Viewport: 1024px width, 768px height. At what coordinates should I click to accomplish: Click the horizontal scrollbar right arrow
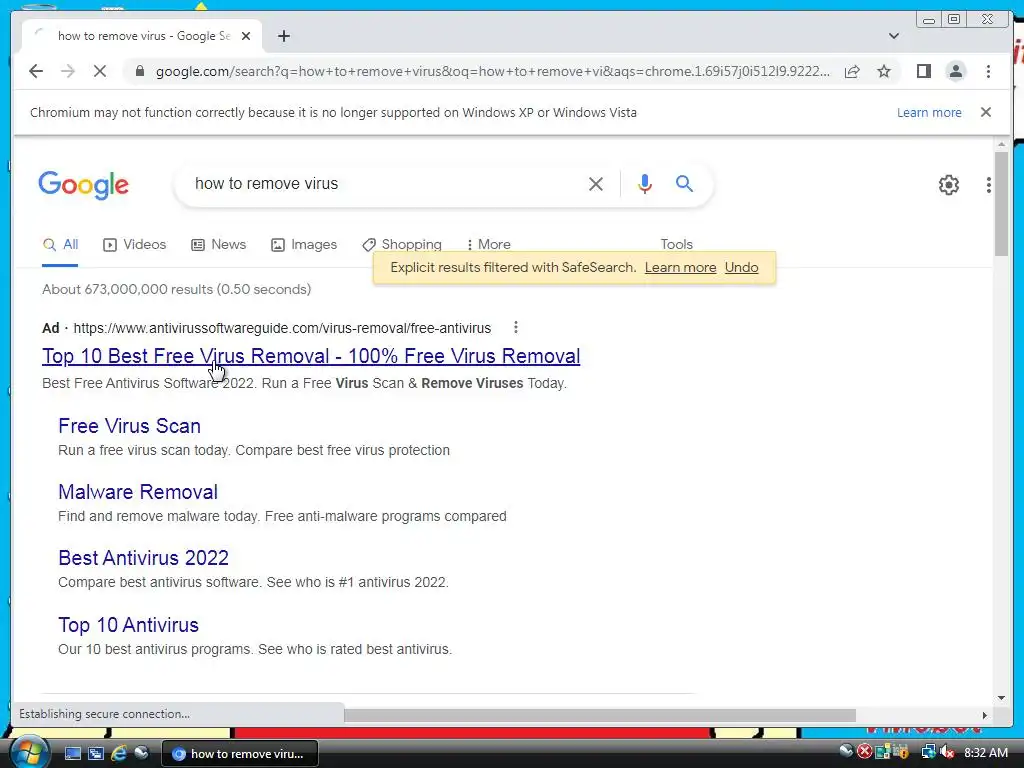985,716
